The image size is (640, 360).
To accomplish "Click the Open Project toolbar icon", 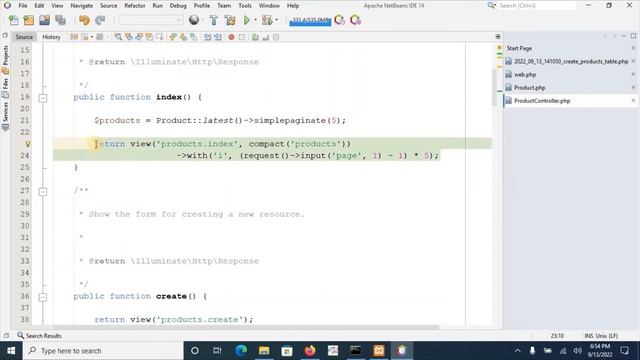I will 44,20.
